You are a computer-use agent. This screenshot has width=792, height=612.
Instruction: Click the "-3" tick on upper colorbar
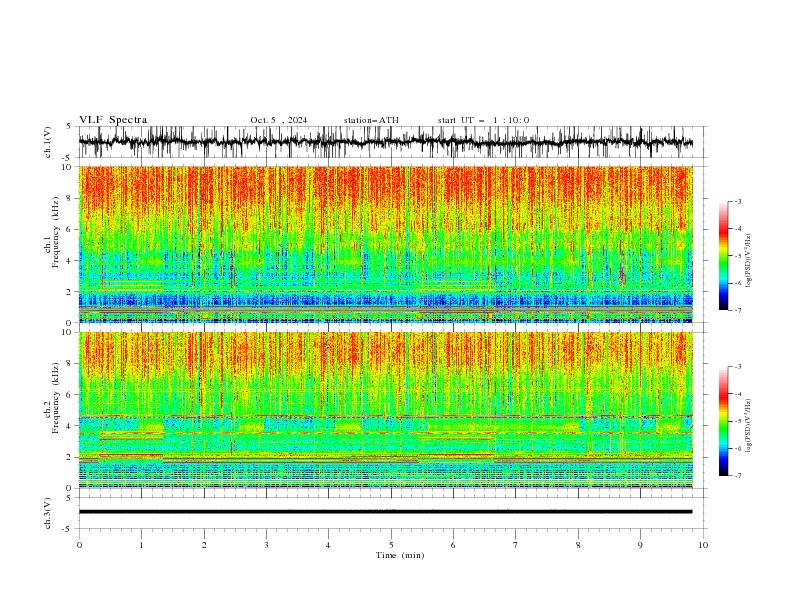737,201
